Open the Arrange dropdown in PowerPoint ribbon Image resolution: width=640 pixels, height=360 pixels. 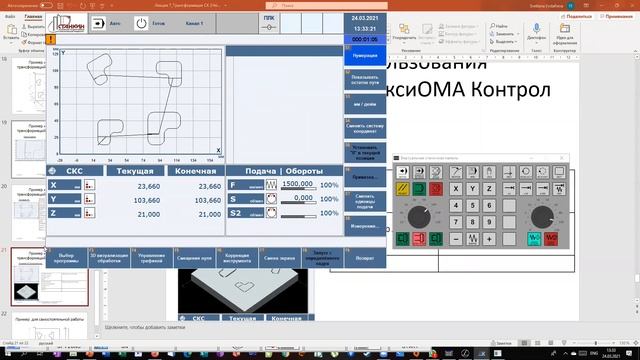(x=404, y=33)
